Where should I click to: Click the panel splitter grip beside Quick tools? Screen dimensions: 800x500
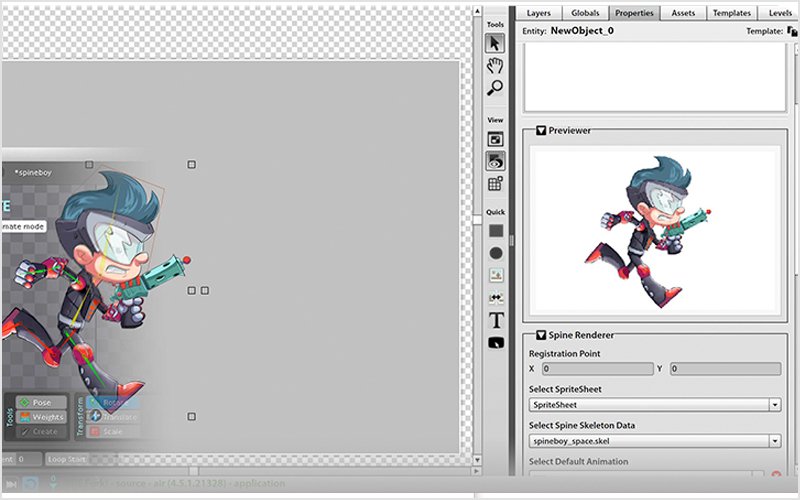click(511, 240)
